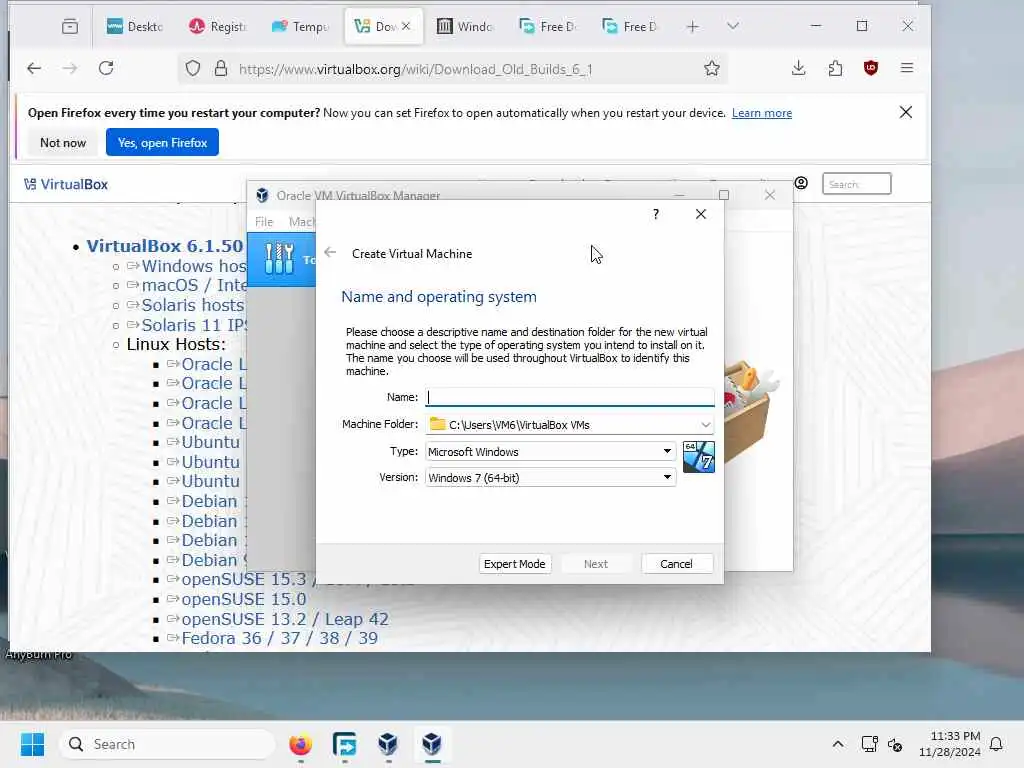The height and width of the screenshot is (768, 1024).
Task: Open the Version combo box
Action: pyautogui.click(x=551, y=477)
